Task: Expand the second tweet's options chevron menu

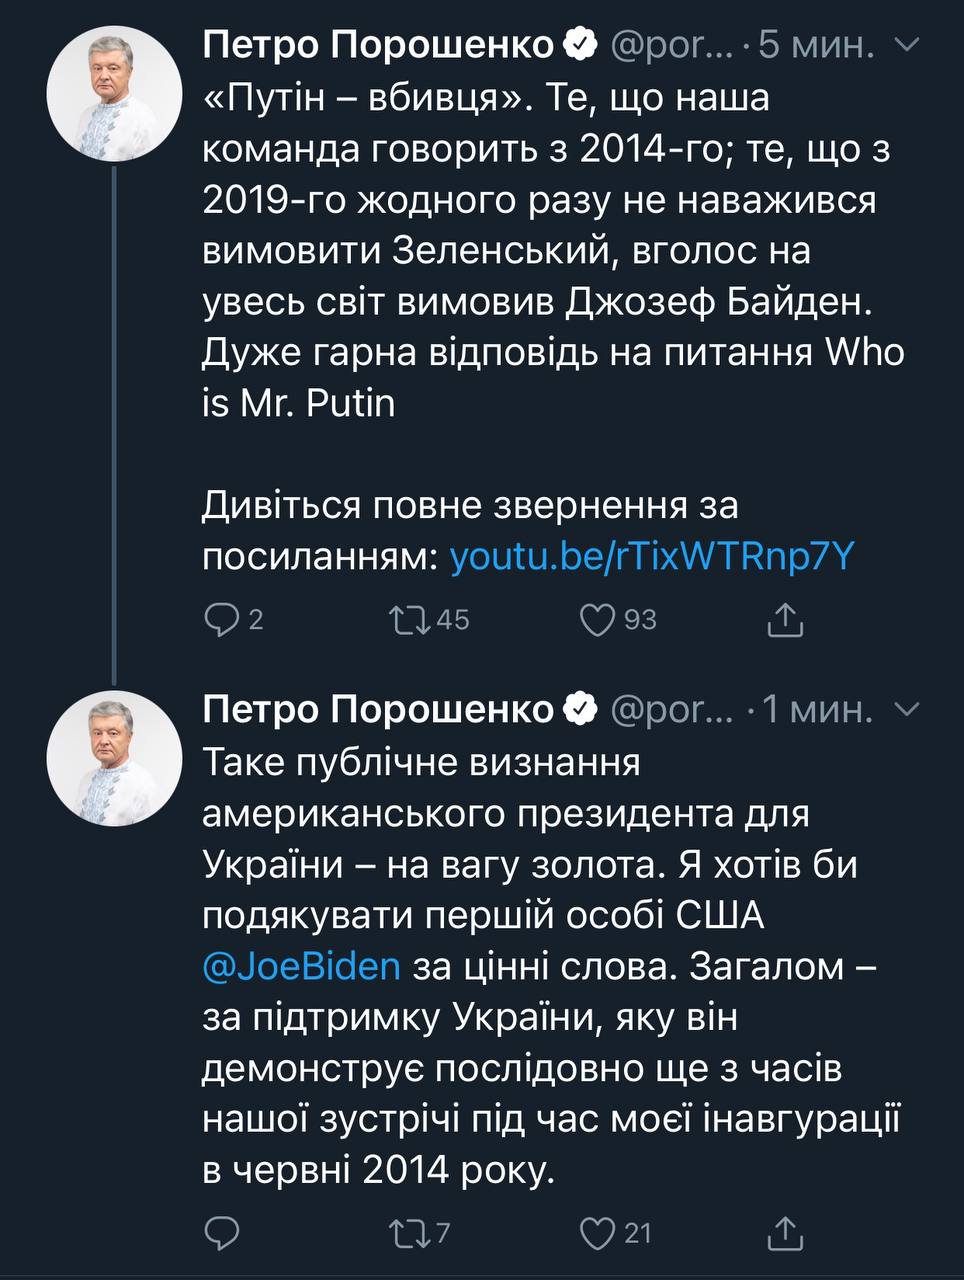Action: coord(906,709)
